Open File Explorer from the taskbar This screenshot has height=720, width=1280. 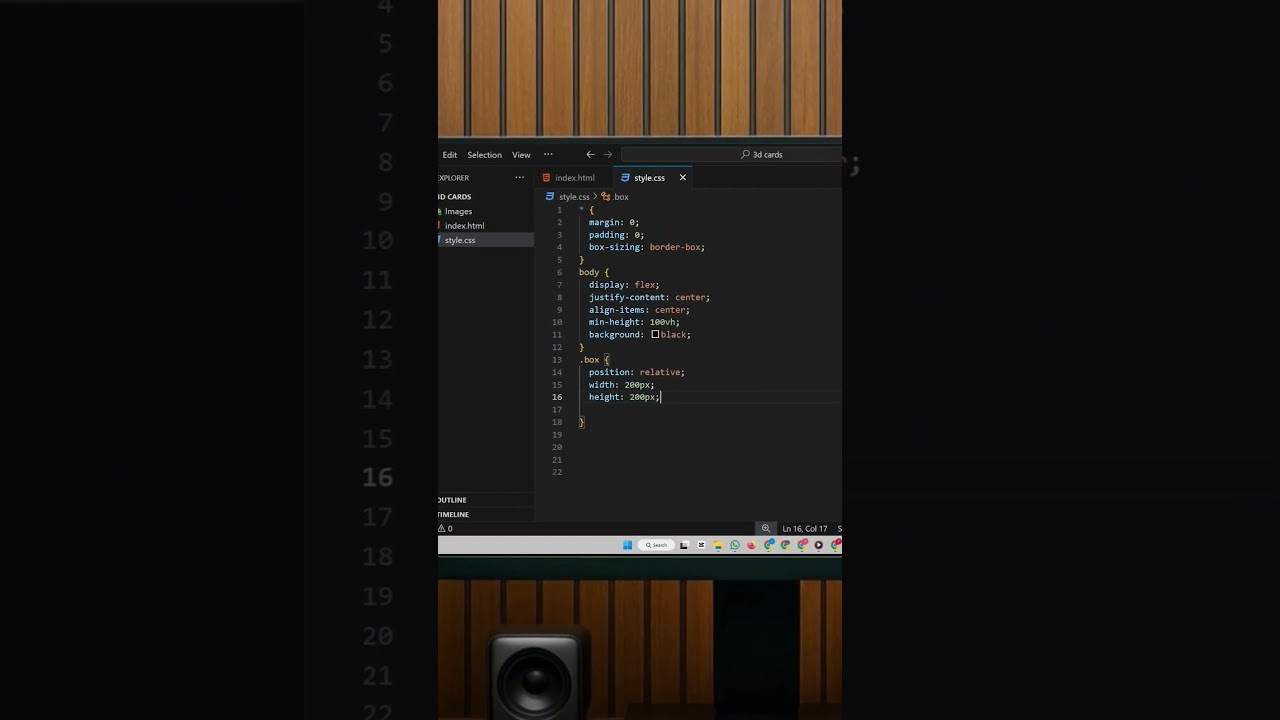coord(718,545)
